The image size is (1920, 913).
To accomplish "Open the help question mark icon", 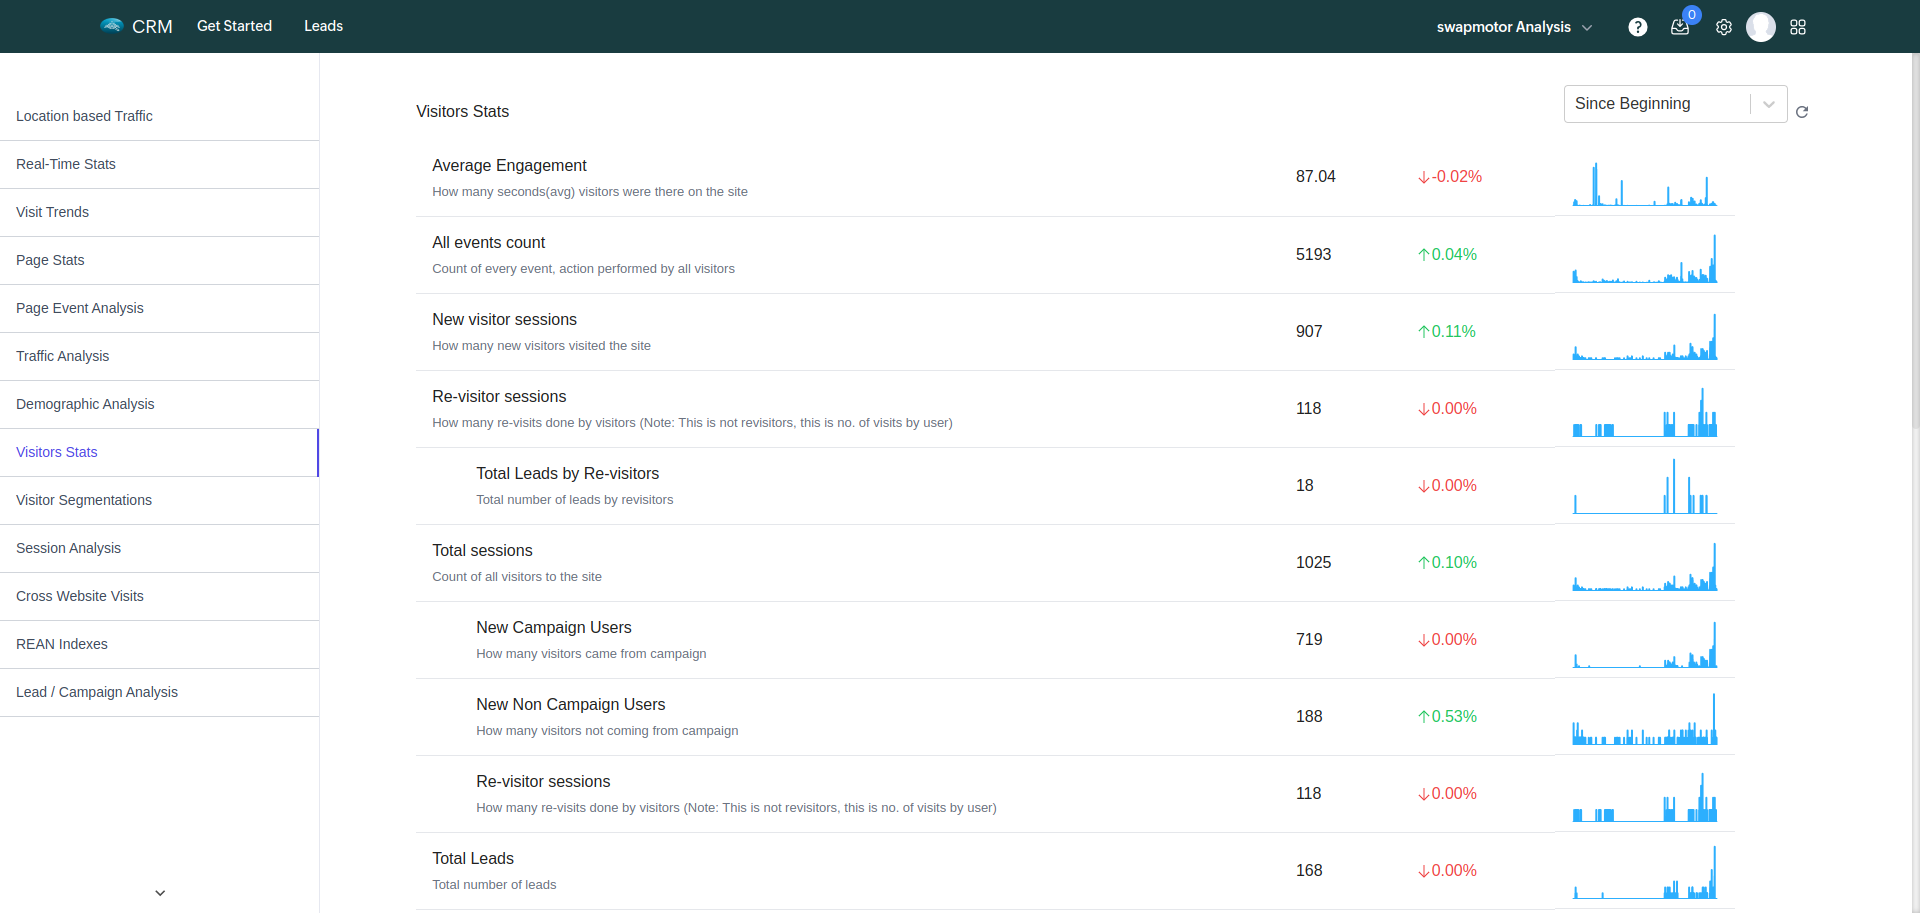I will (1637, 27).
